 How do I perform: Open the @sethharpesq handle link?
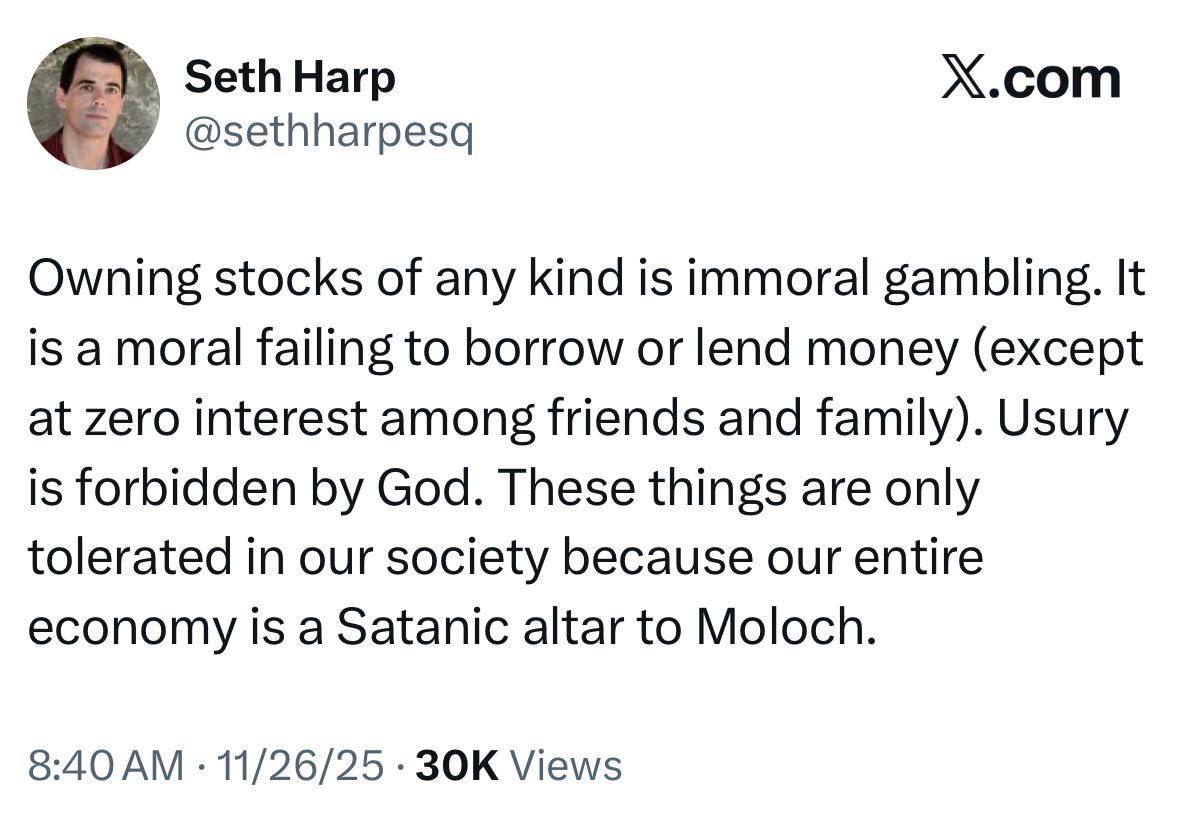click(327, 131)
